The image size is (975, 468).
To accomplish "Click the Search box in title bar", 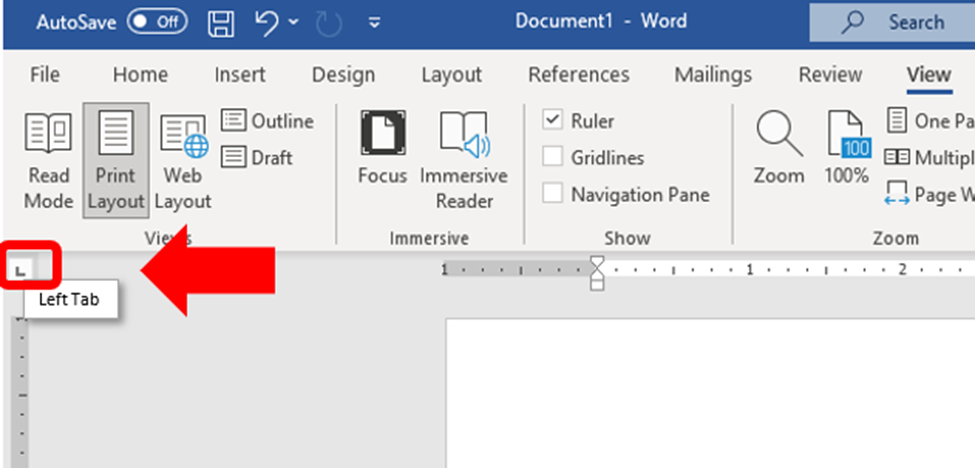I will click(x=892, y=23).
